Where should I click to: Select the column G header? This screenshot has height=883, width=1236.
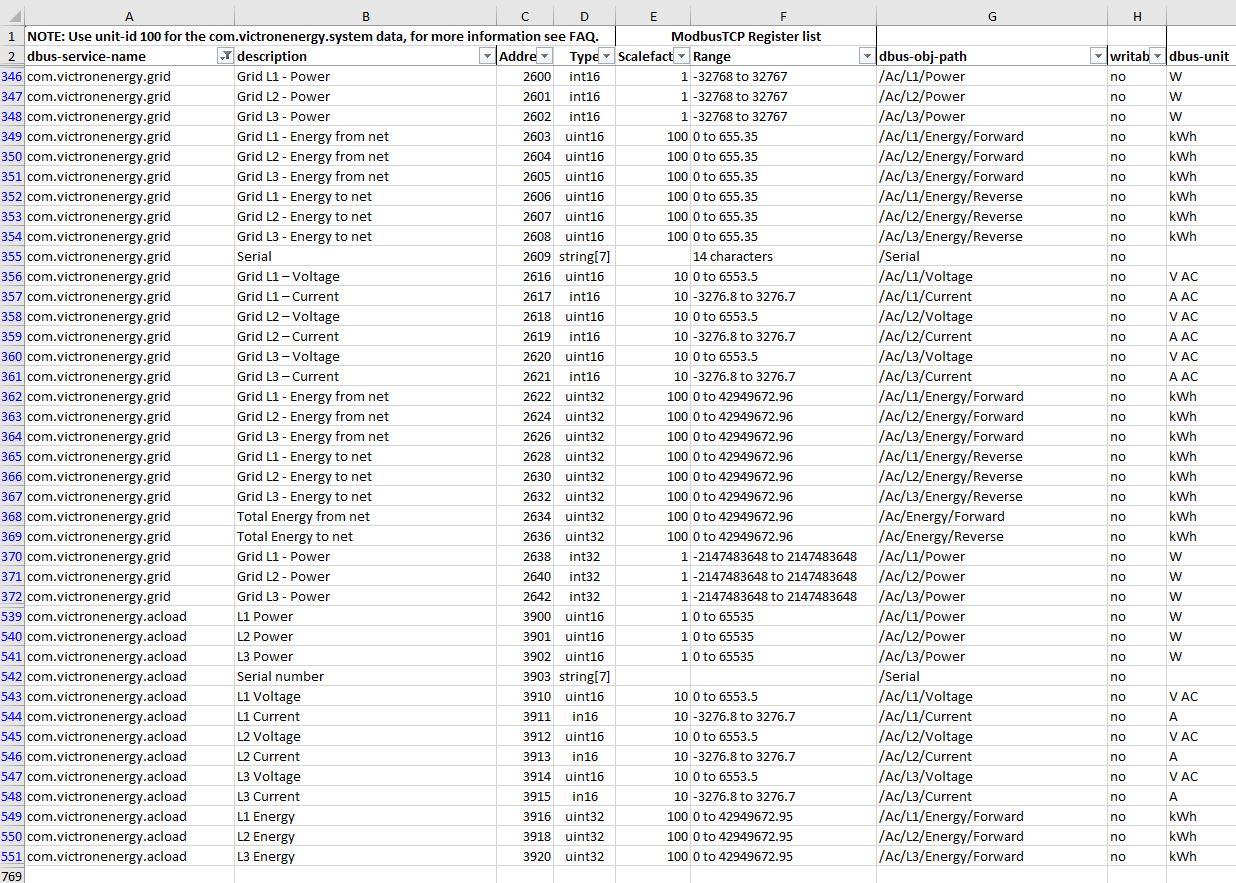pos(992,15)
